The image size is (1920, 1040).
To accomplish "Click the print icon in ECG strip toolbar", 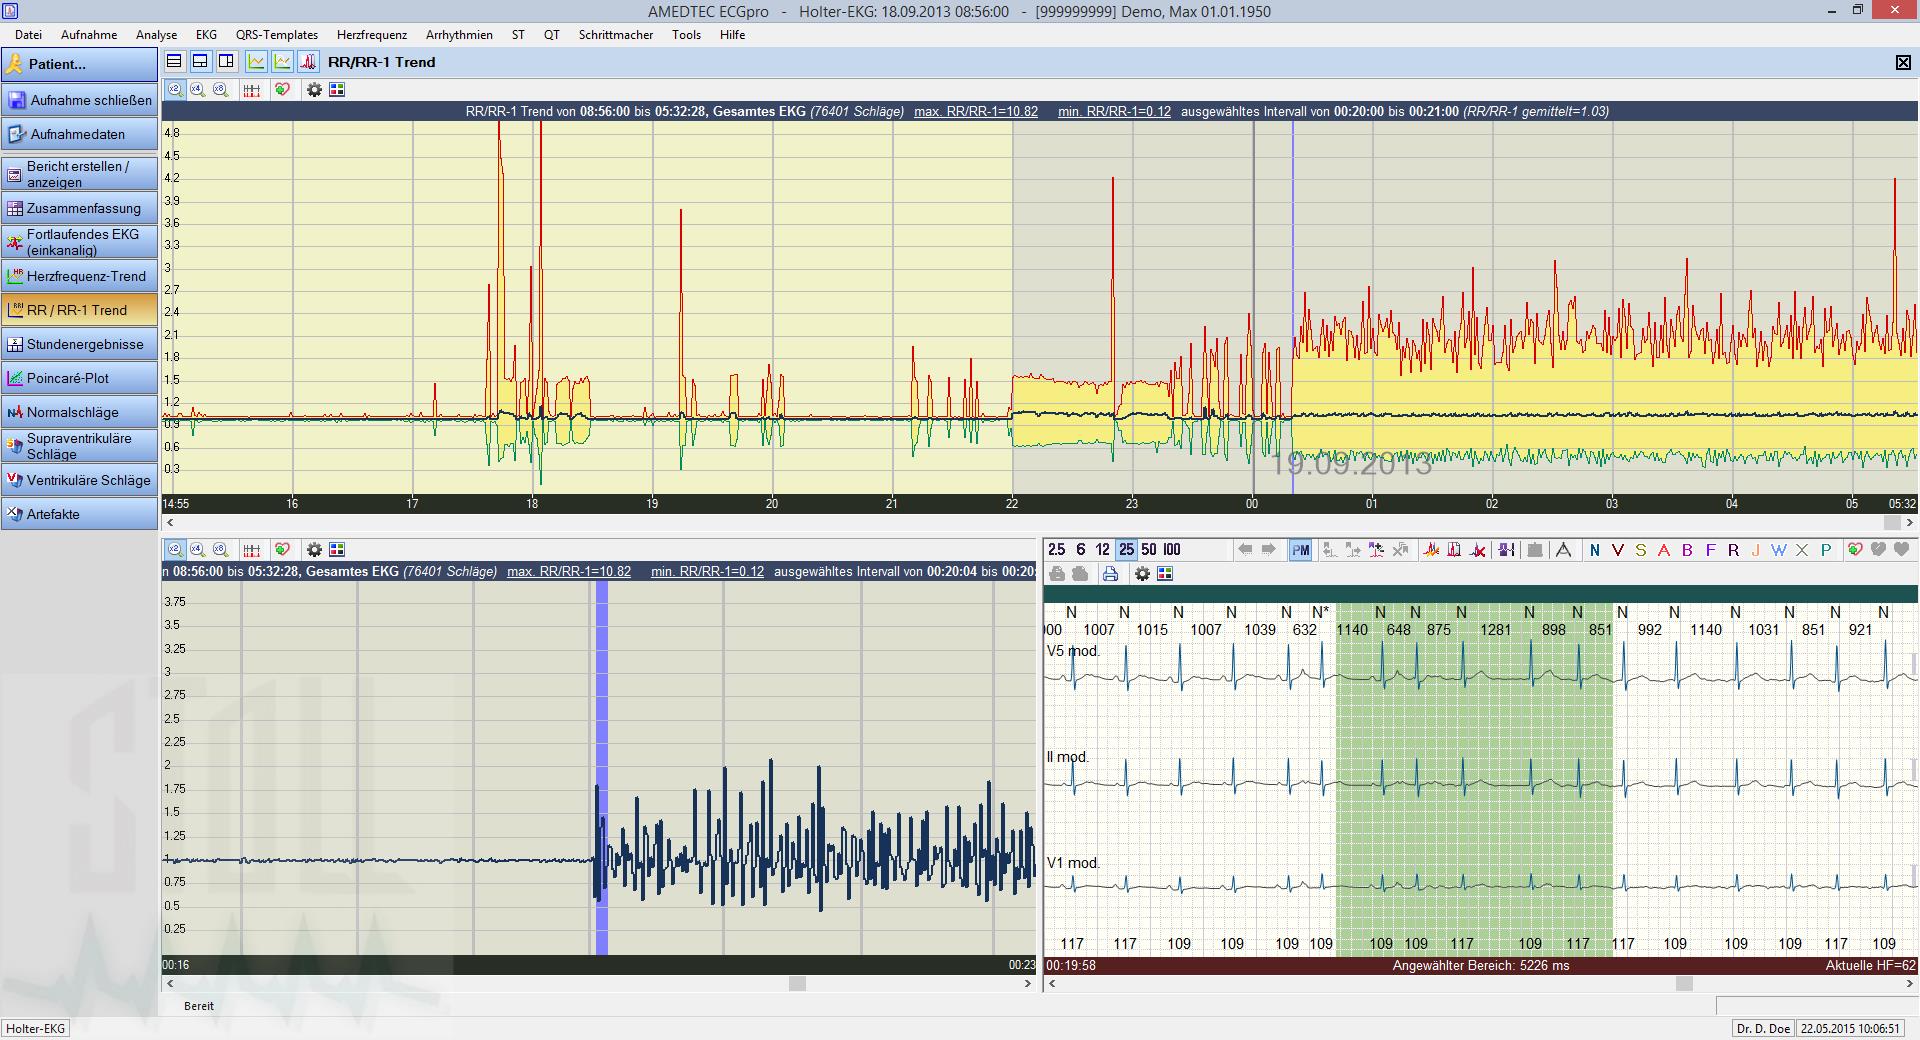I will click(1110, 574).
